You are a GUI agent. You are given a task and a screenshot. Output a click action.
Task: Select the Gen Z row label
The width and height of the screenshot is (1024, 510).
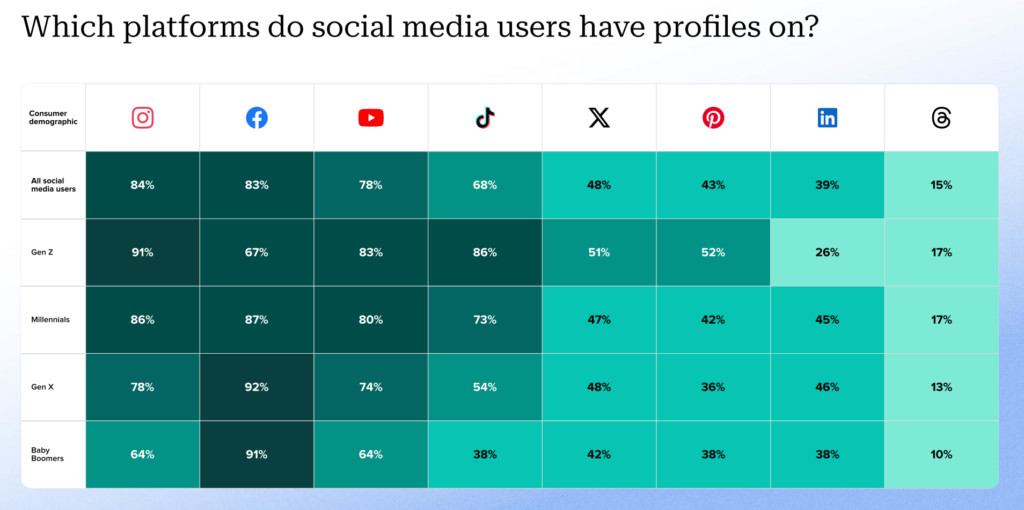[x=41, y=252]
